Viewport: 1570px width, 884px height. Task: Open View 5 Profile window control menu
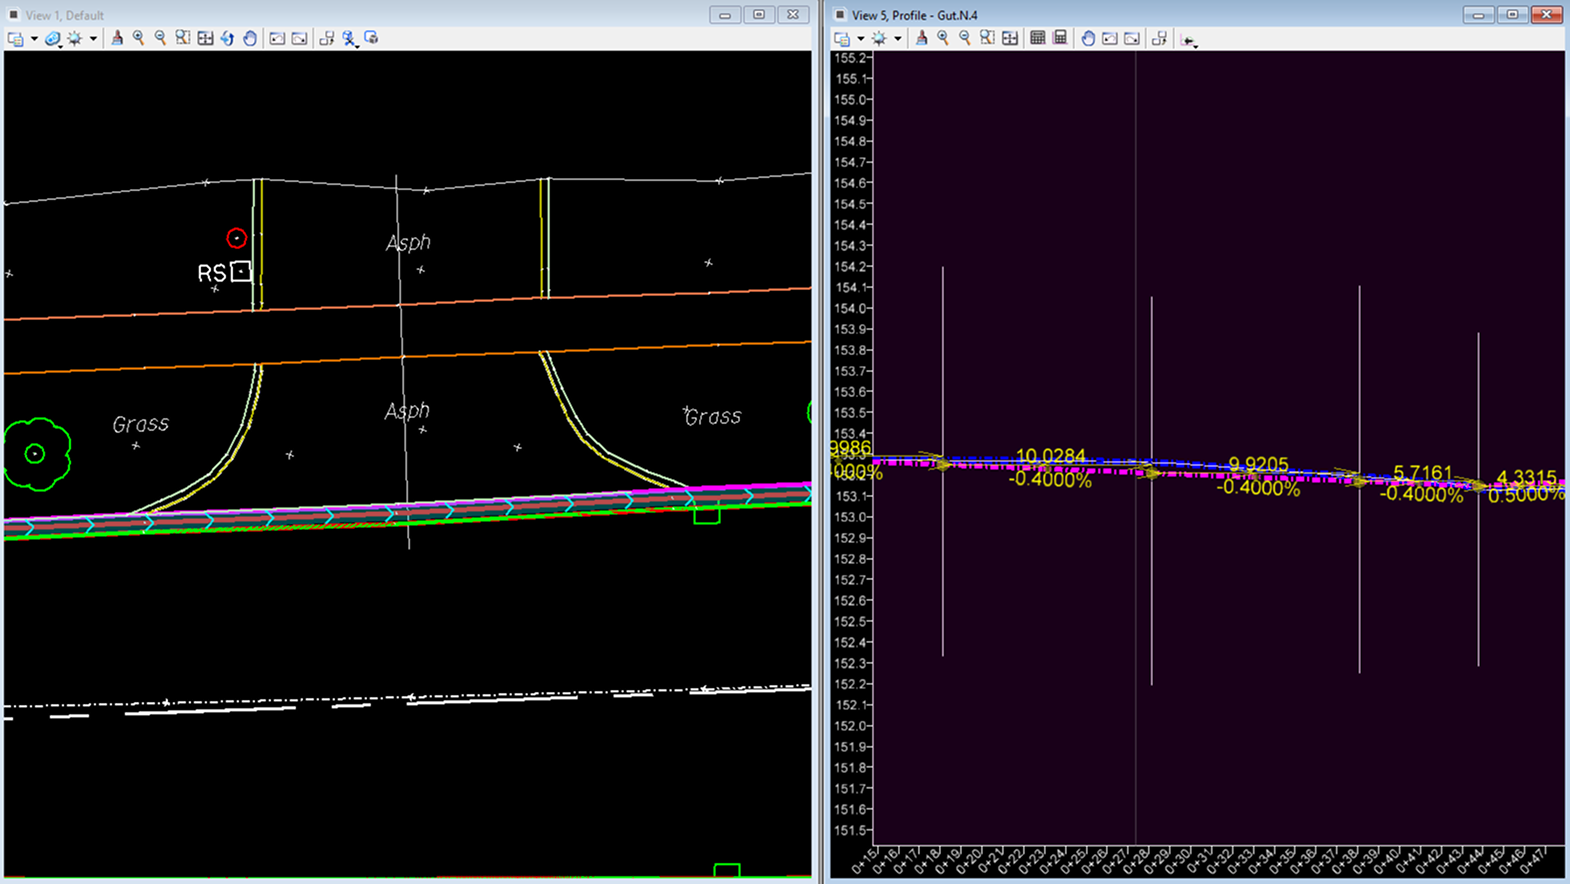pos(840,15)
